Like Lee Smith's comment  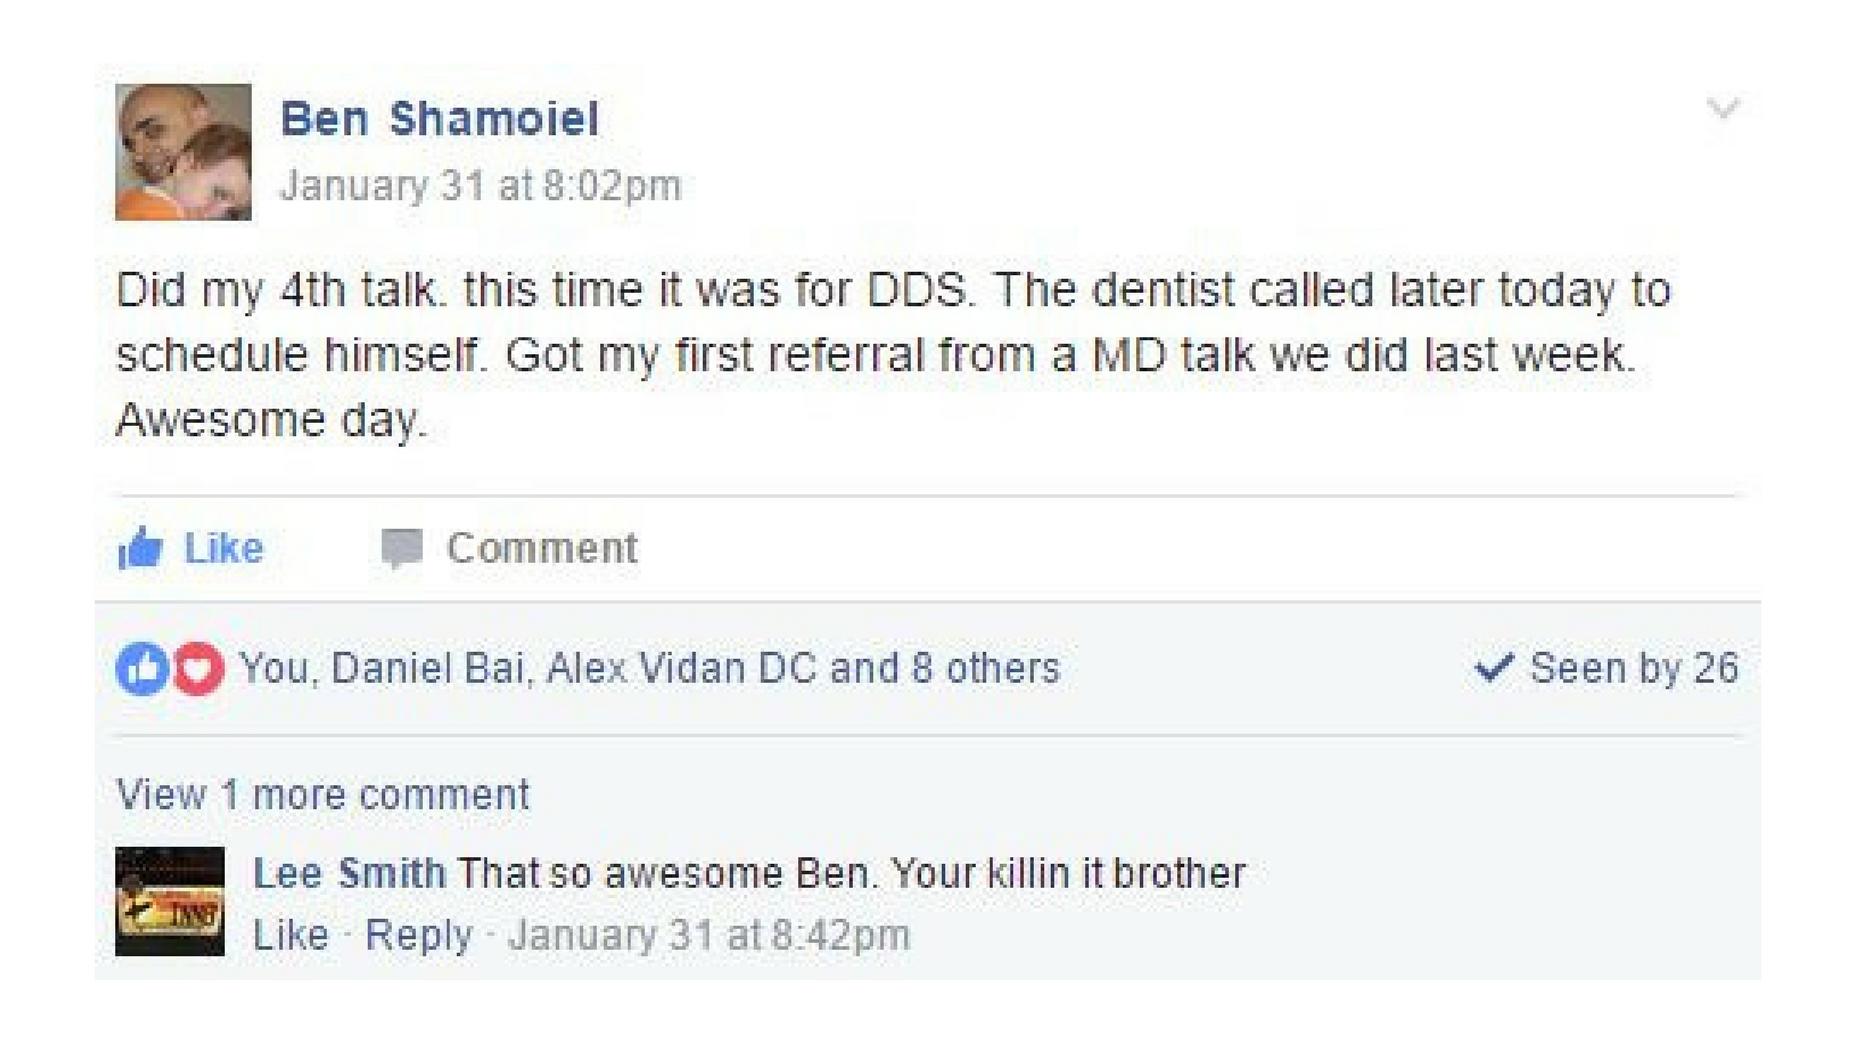tap(290, 935)
